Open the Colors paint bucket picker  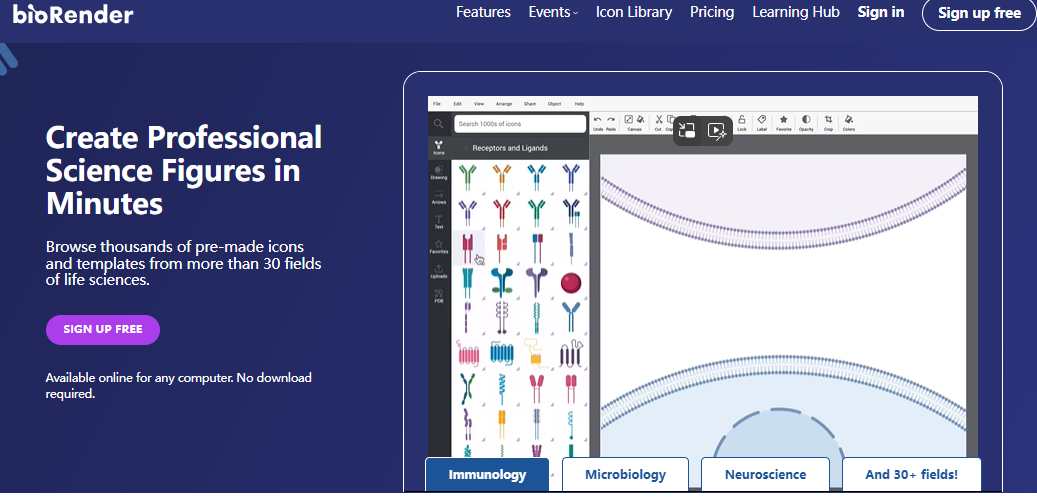click(848, 120)
